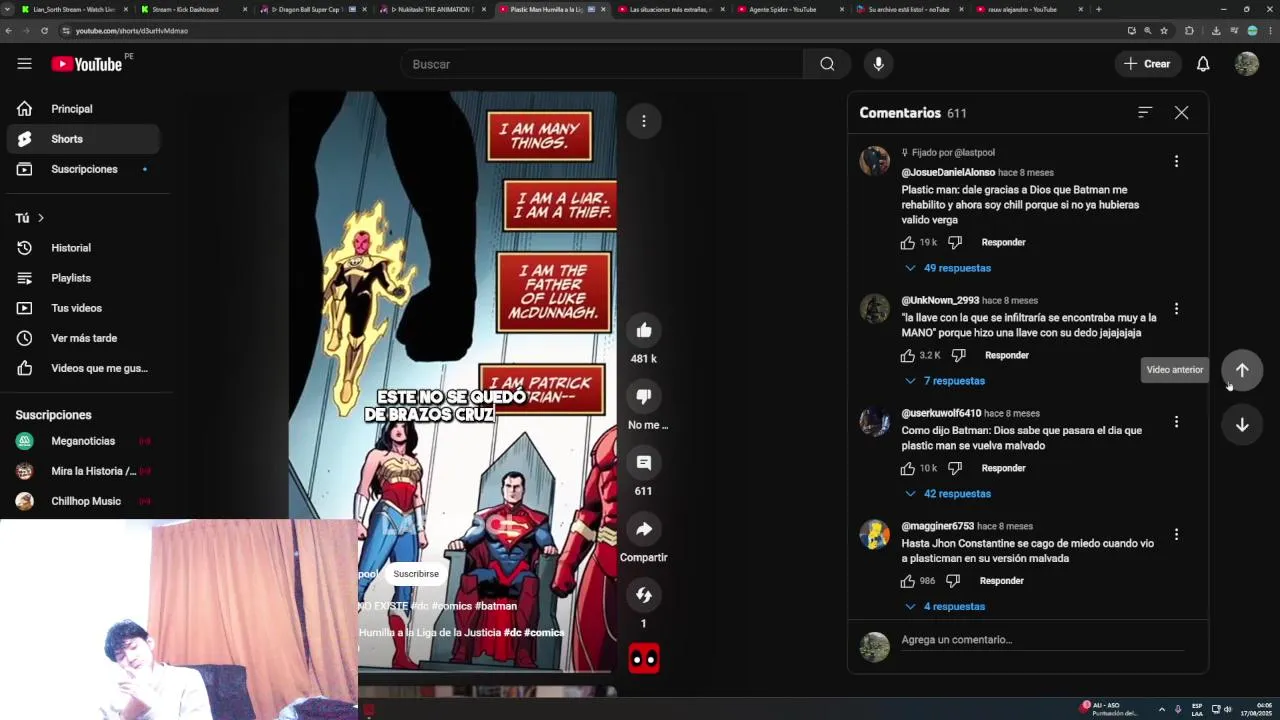Expand the 4 respuestas thread

(944, 607)
